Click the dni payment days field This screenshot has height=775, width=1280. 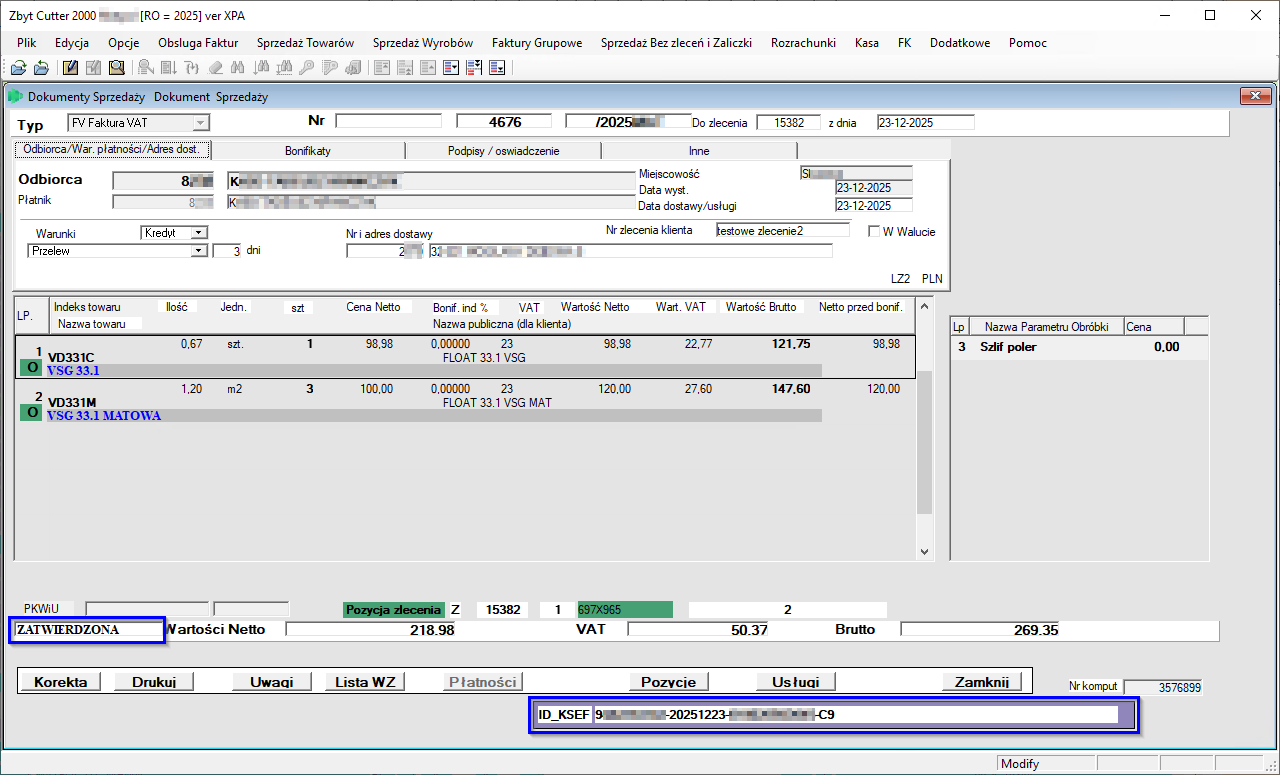click(226, 251)
